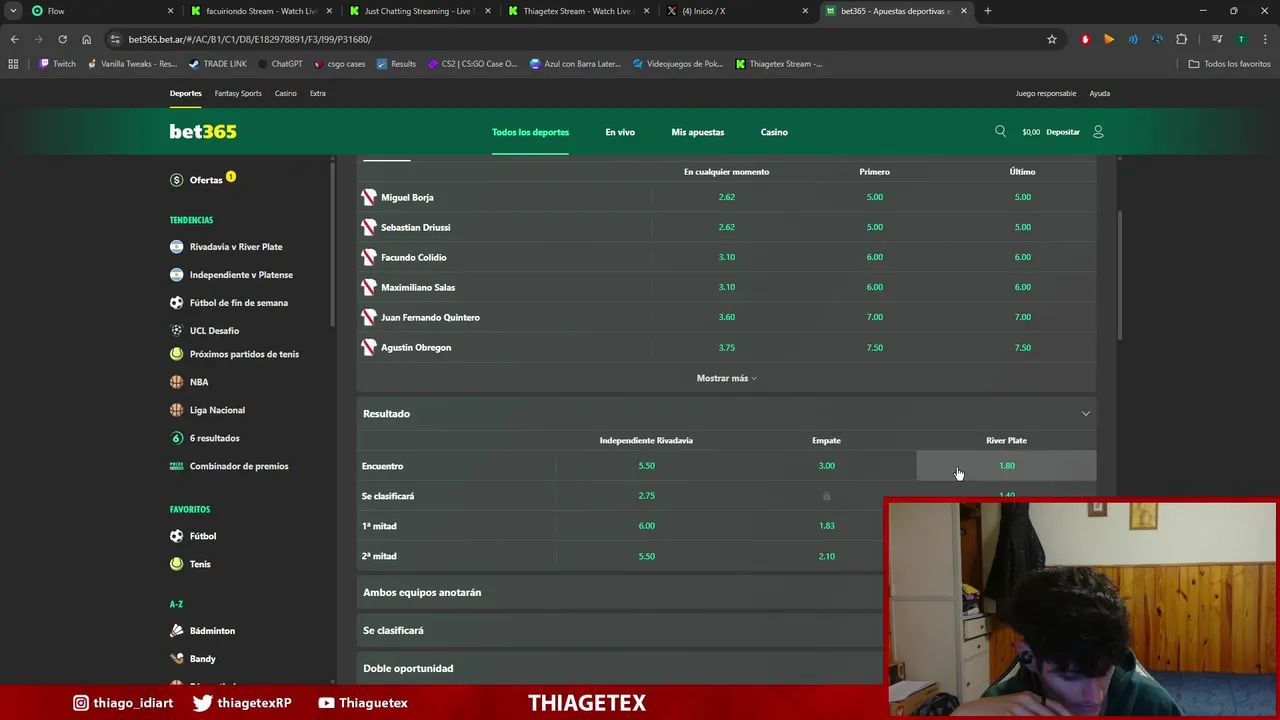This screenshot has width=1280, height=720.
Task: Open Mis apuestas tab
Action: coord(698,132)
